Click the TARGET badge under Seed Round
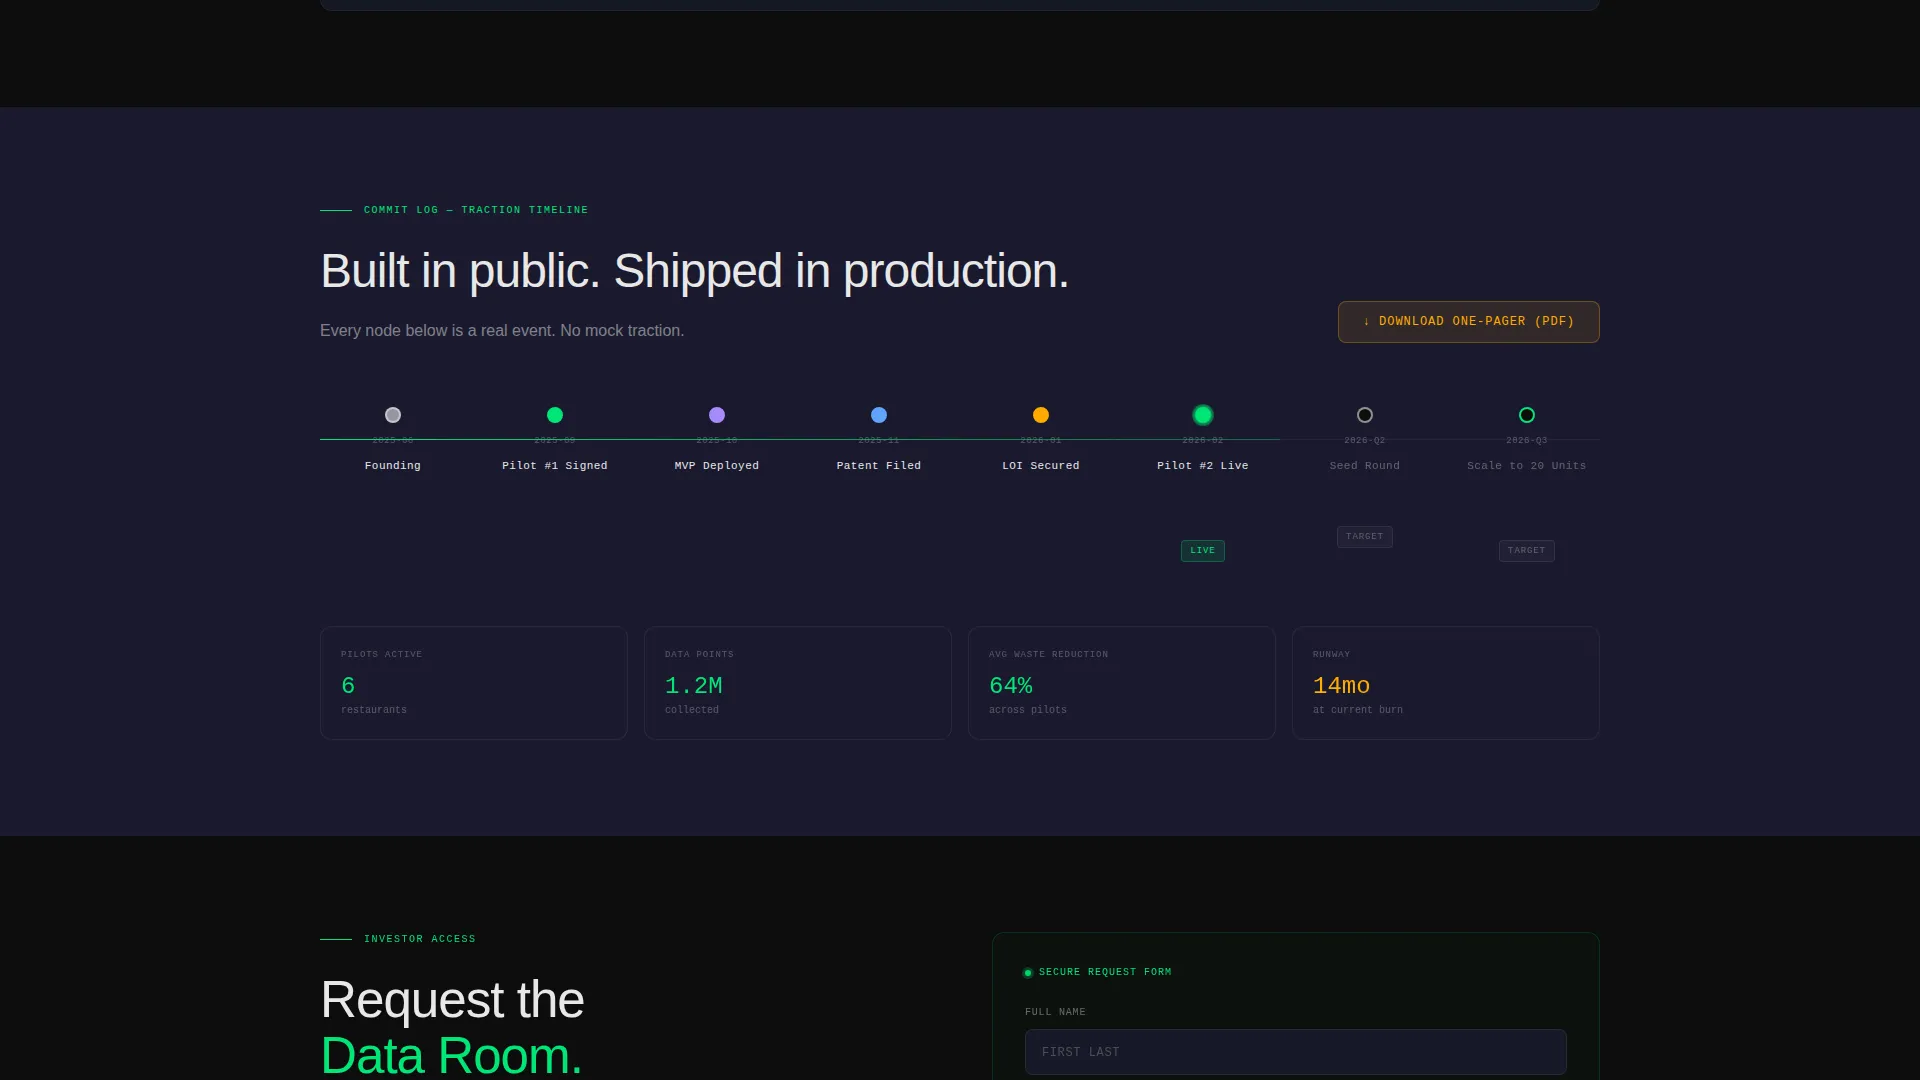 (x=1365, y=537)
